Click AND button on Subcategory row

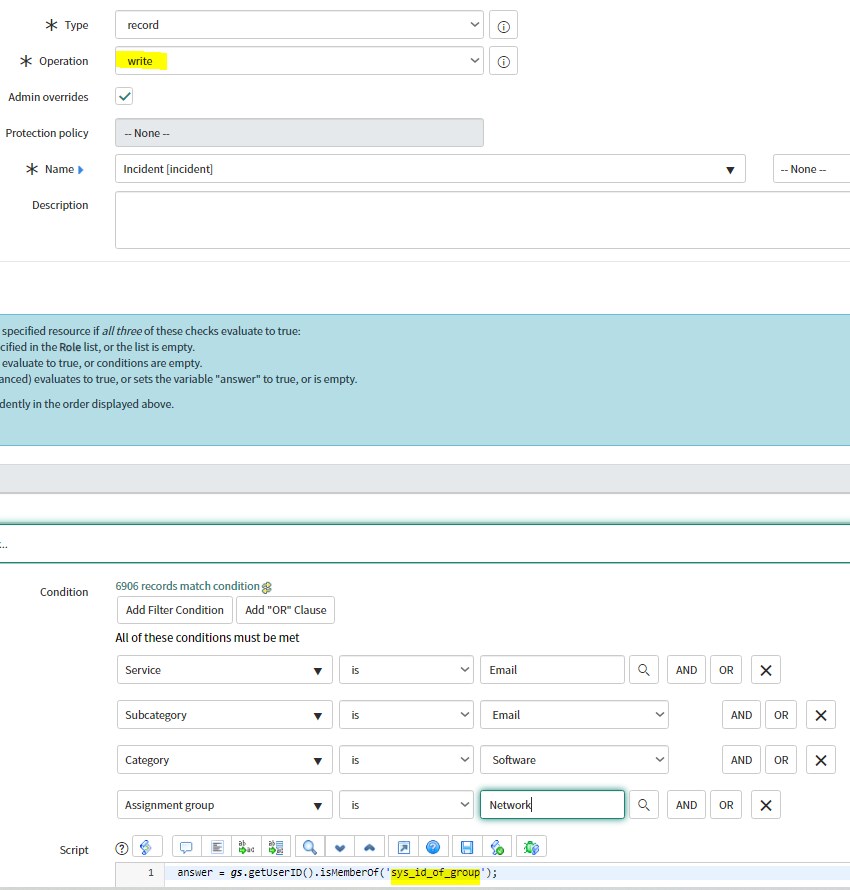(x=741, y=715)
